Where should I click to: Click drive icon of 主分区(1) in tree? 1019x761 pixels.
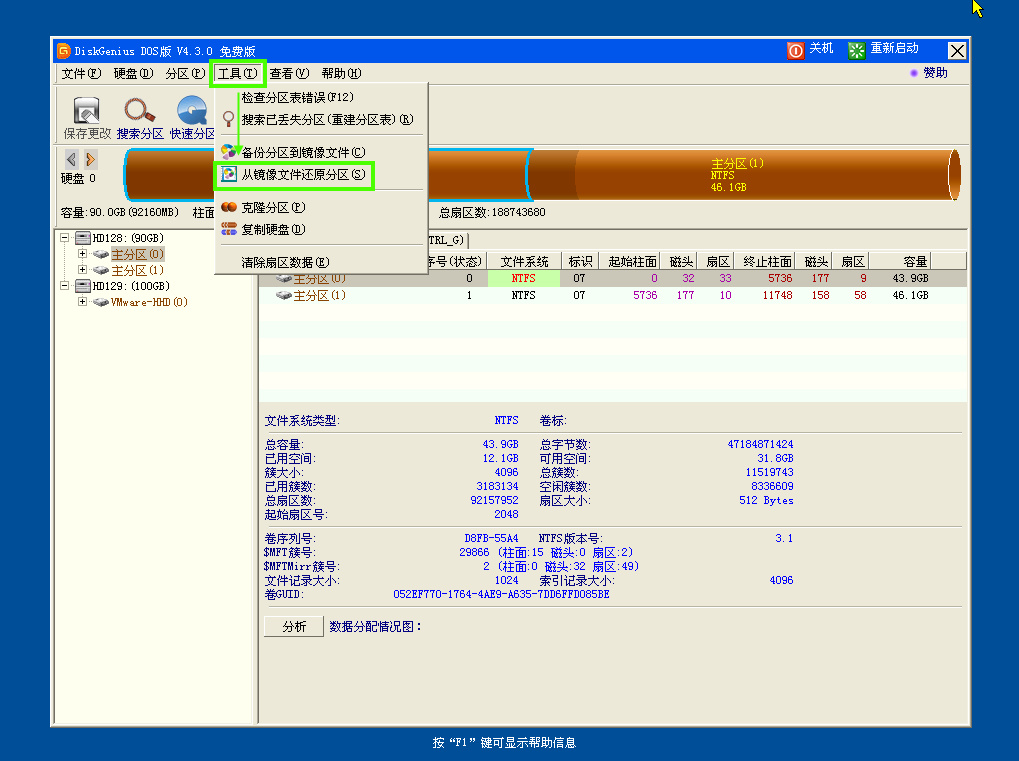point(101,270)
